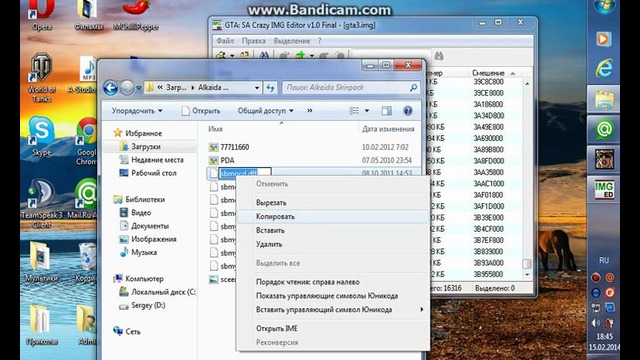Click the Windows Explorer folder taskbar icon
The image size is (640, 360).
point(604,99)
